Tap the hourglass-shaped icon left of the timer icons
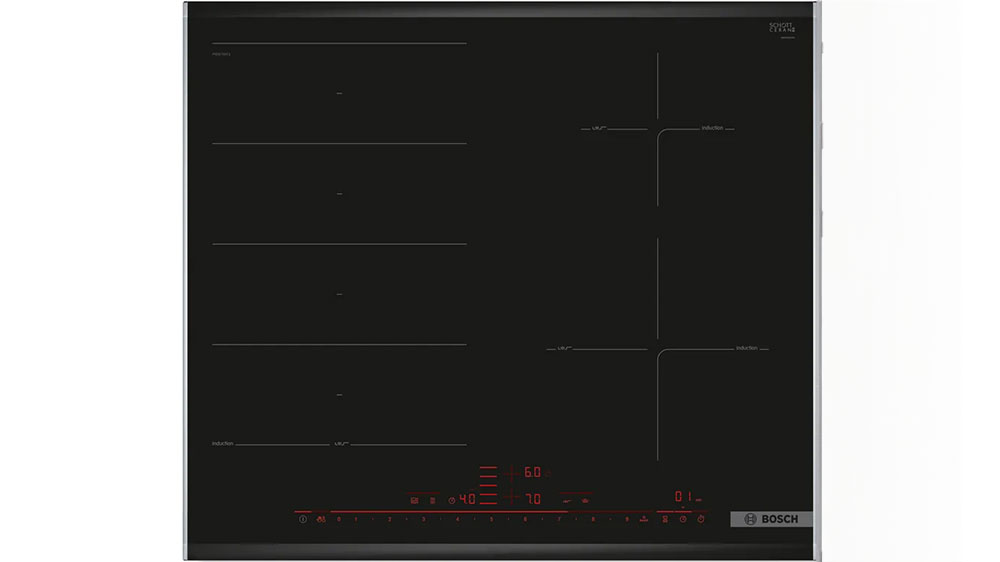 click(x=665, y=519)
